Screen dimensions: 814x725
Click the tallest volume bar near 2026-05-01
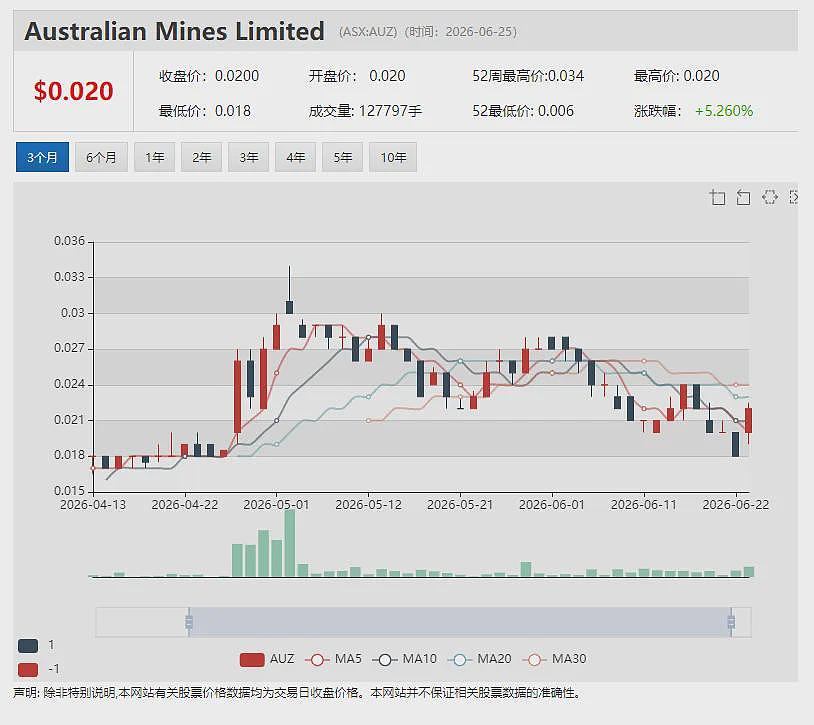[x=290, y=543]
